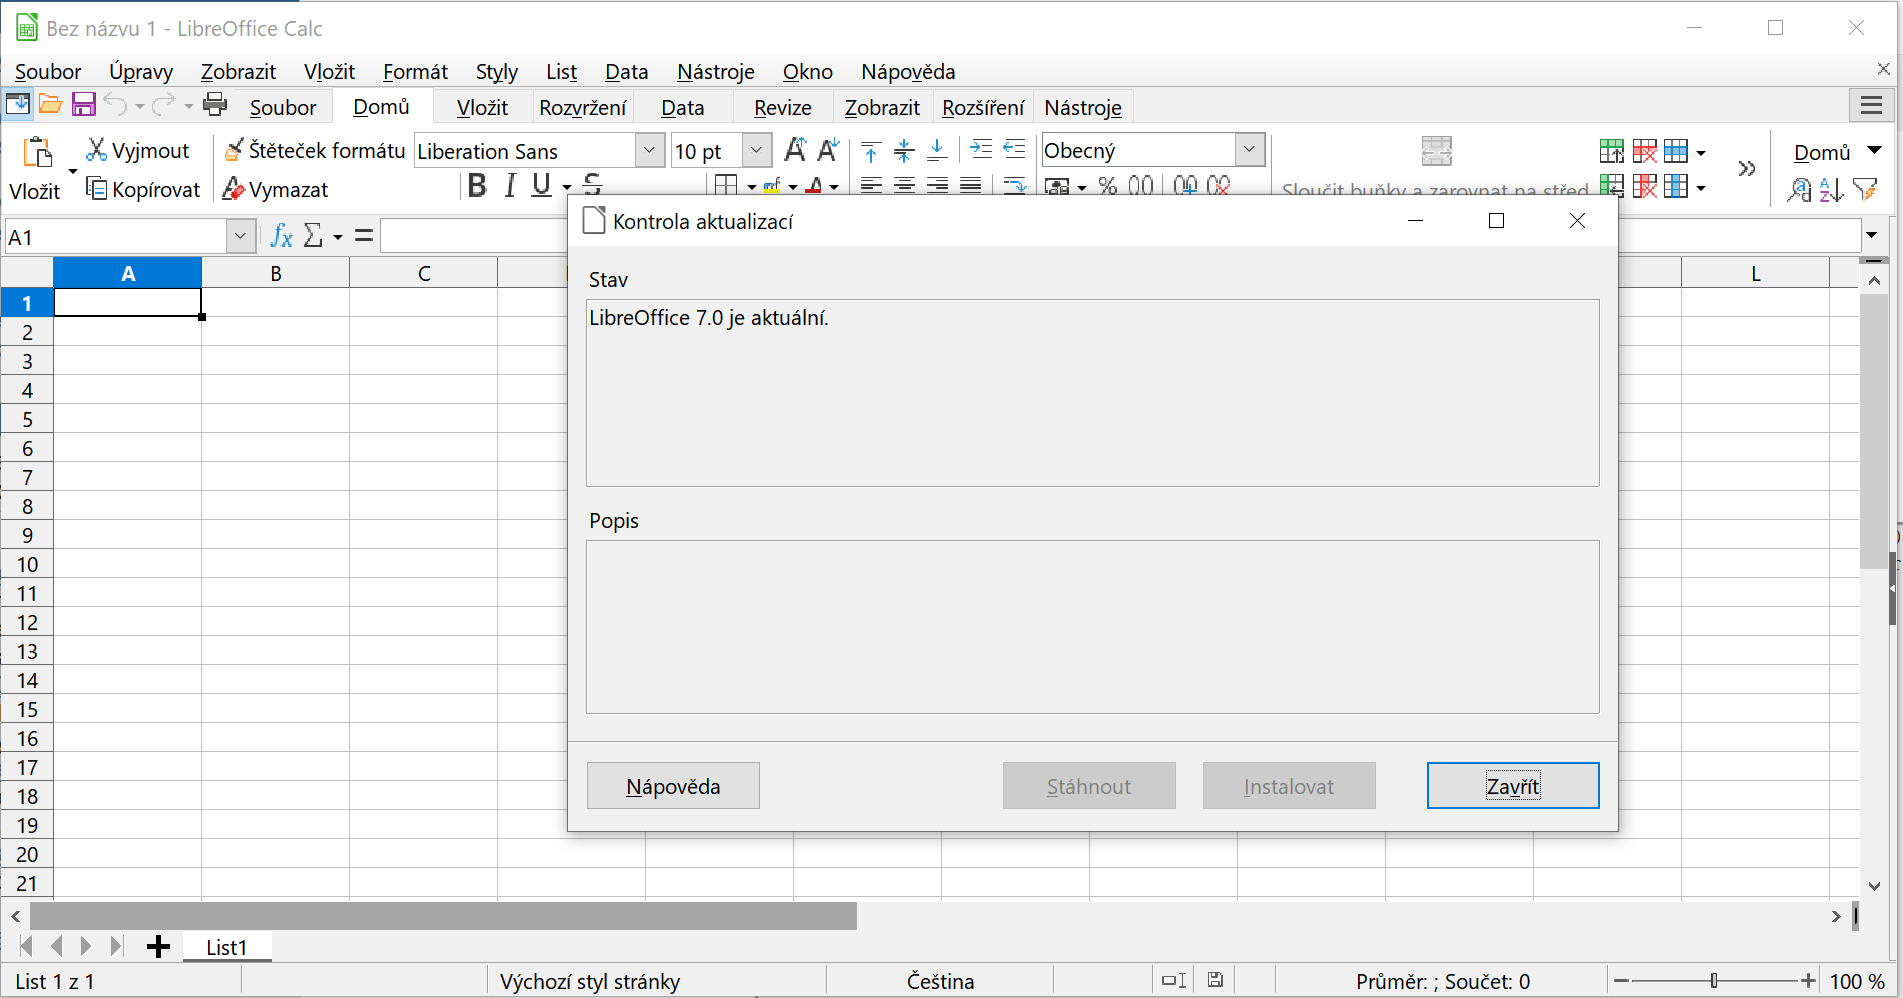The image size is (1903, 998).
Task: Align cell content to top
Action: [x=870, y=151]
